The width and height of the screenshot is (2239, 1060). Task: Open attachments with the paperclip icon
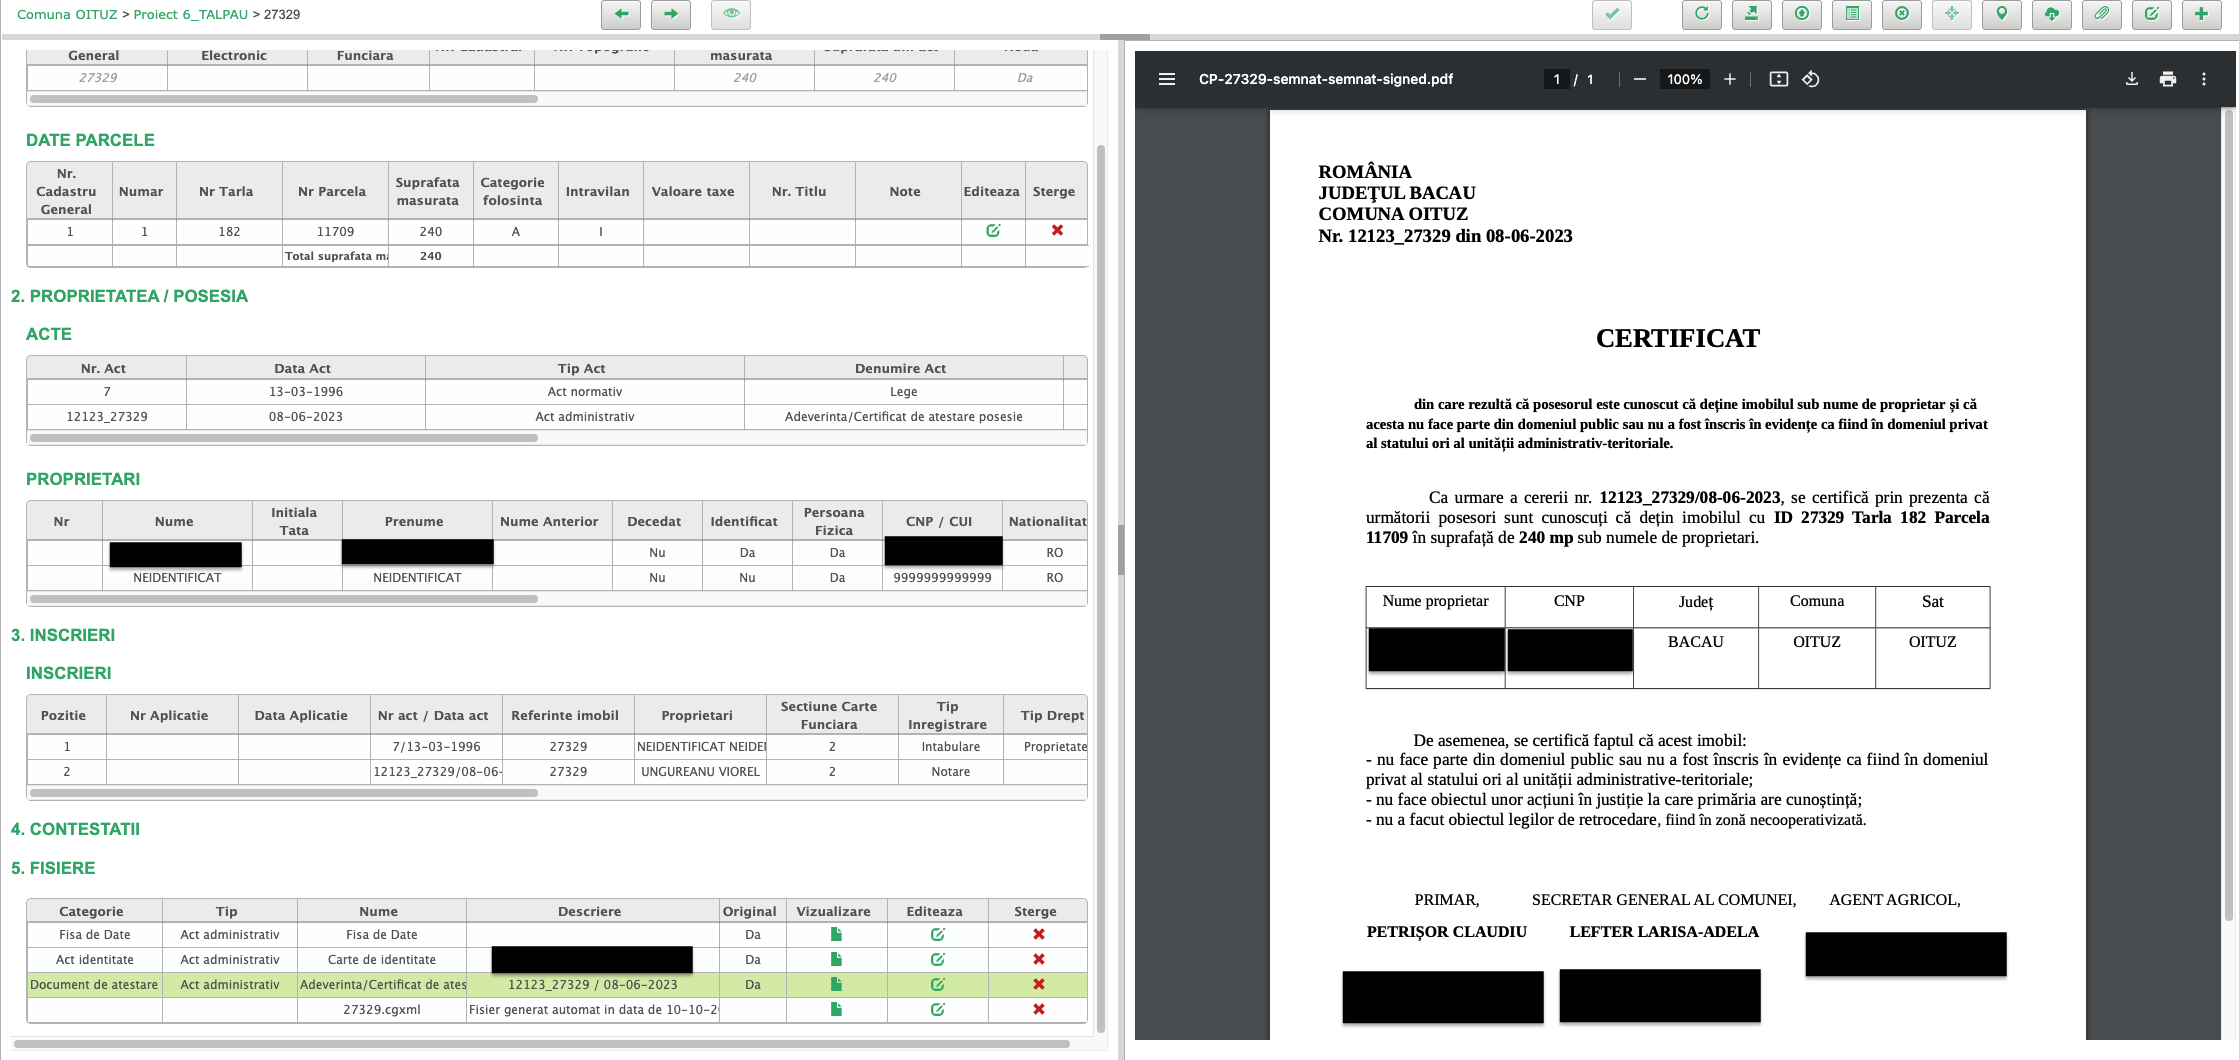[2101, 15]
